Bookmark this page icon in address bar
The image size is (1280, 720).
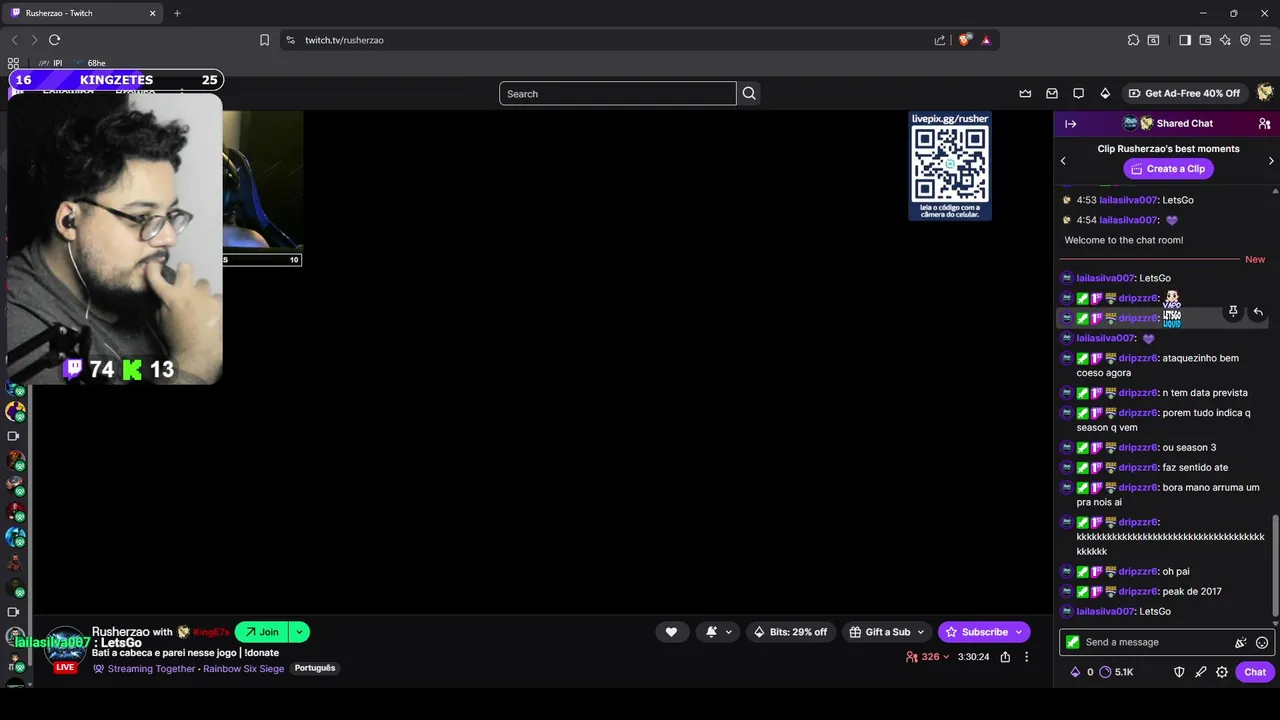pyautogui.click(x=264, y=40)
